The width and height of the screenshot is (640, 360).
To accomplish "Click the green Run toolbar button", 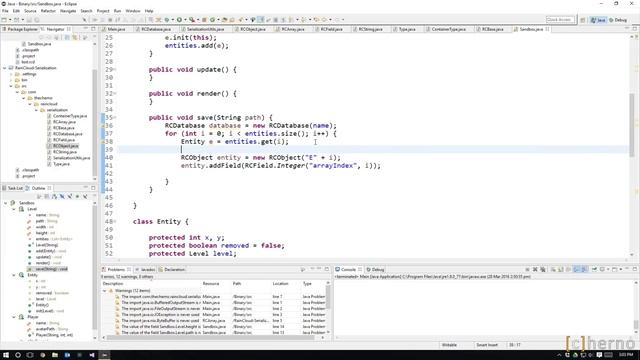I will pos(179,20).
